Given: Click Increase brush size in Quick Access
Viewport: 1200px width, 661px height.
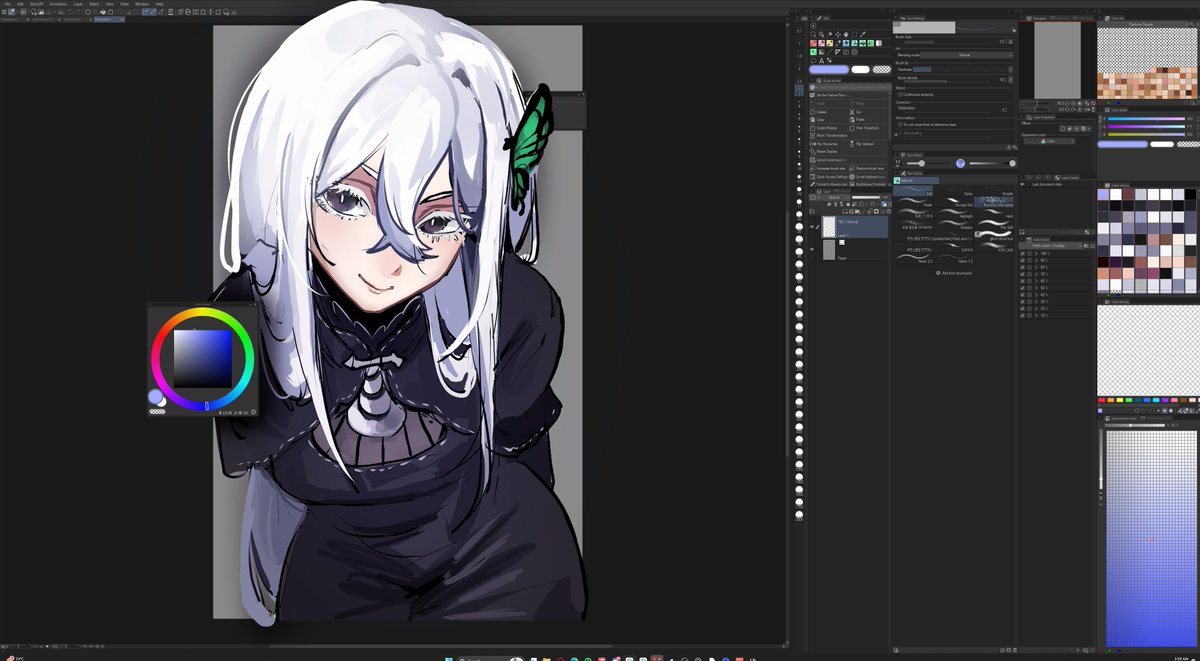Looking at the screenshot, I should coord(828,168).
